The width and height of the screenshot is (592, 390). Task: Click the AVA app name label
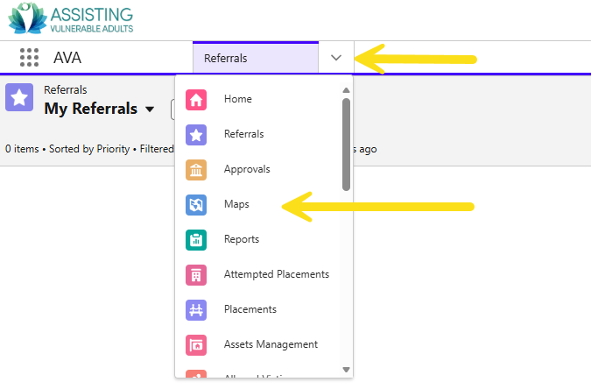(x=67, y=58)
